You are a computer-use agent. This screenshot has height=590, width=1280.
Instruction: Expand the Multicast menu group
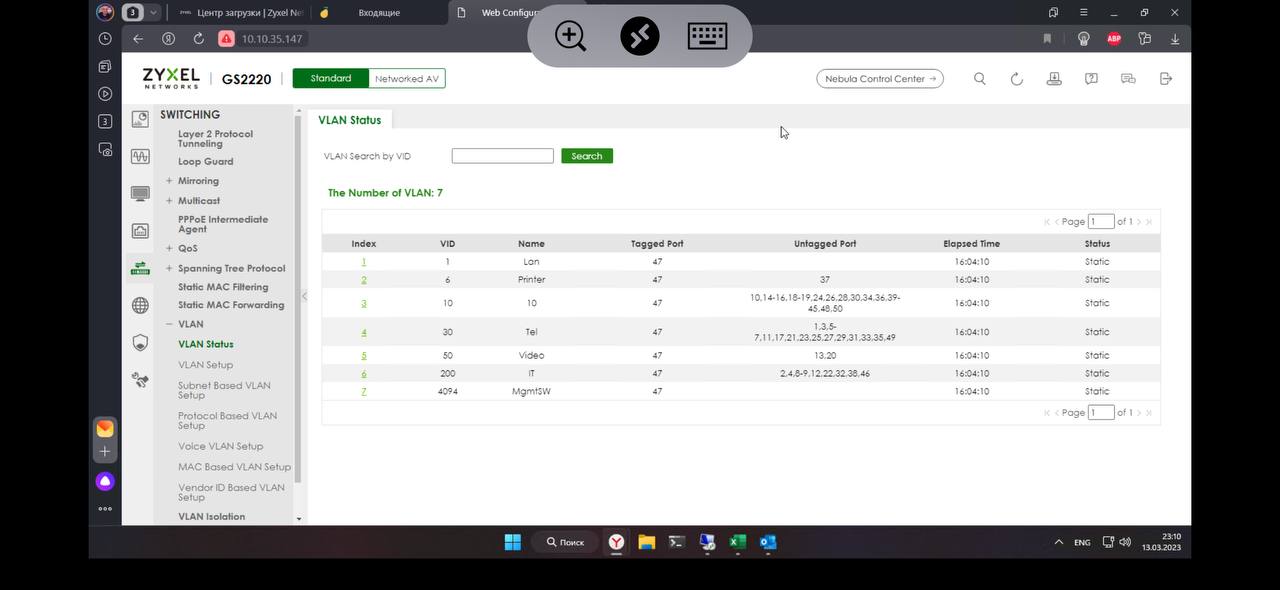click(169, 201)
